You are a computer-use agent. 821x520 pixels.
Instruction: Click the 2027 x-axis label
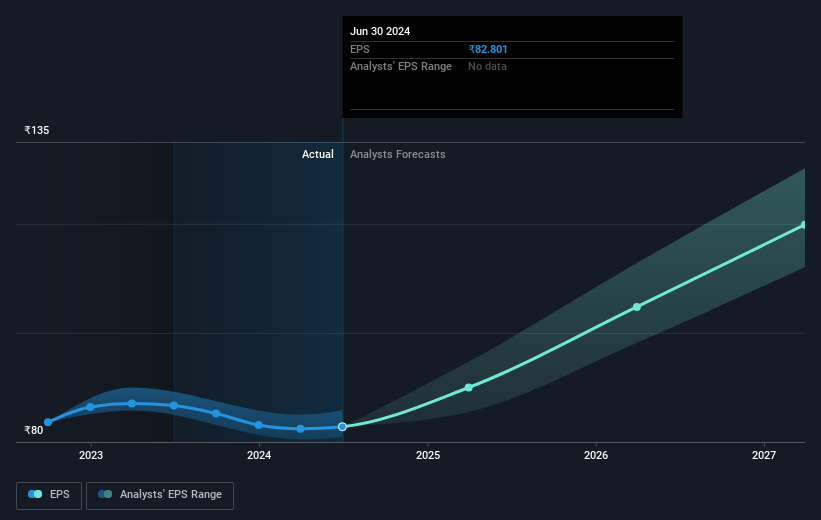coord(764,455)
